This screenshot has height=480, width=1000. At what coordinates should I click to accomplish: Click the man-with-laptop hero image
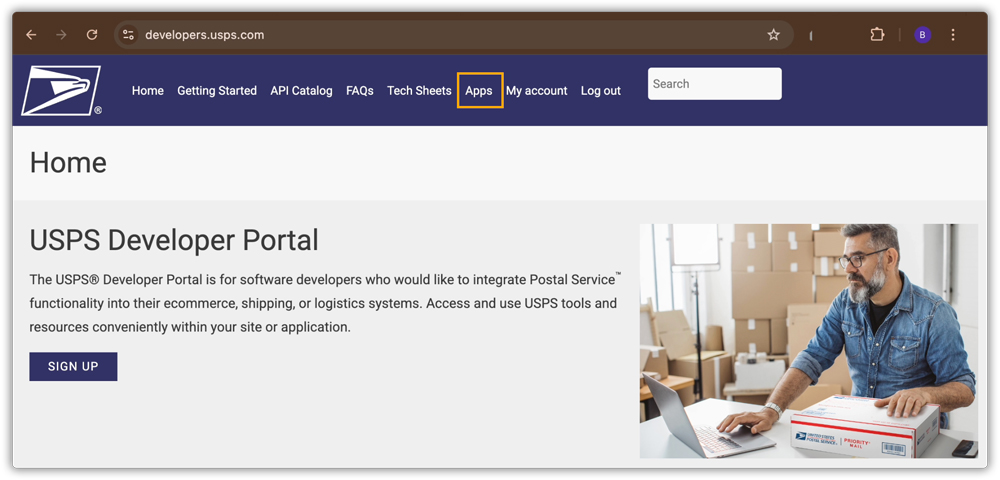pos(809,341)
